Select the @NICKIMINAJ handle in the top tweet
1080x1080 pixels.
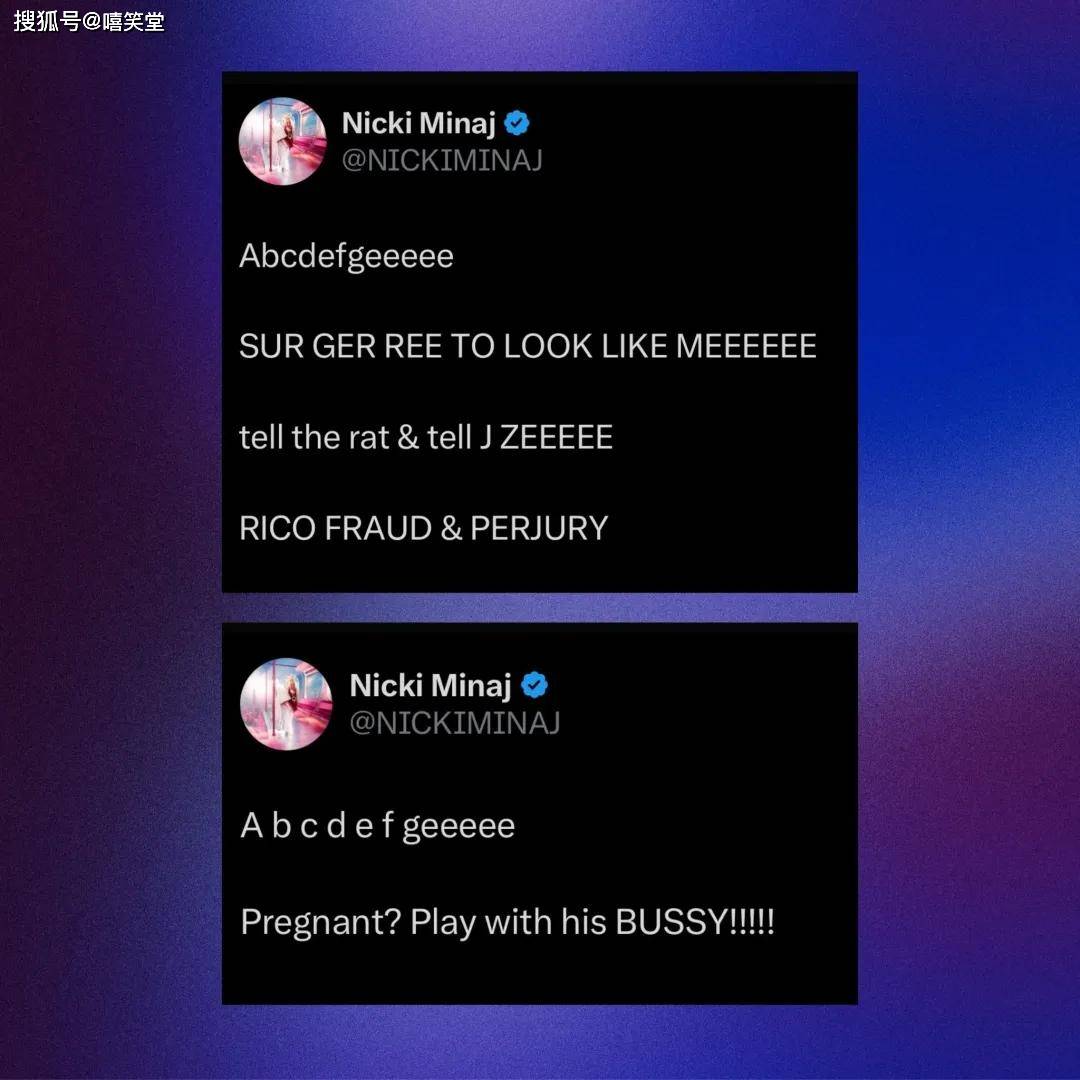tap(442, 160)
